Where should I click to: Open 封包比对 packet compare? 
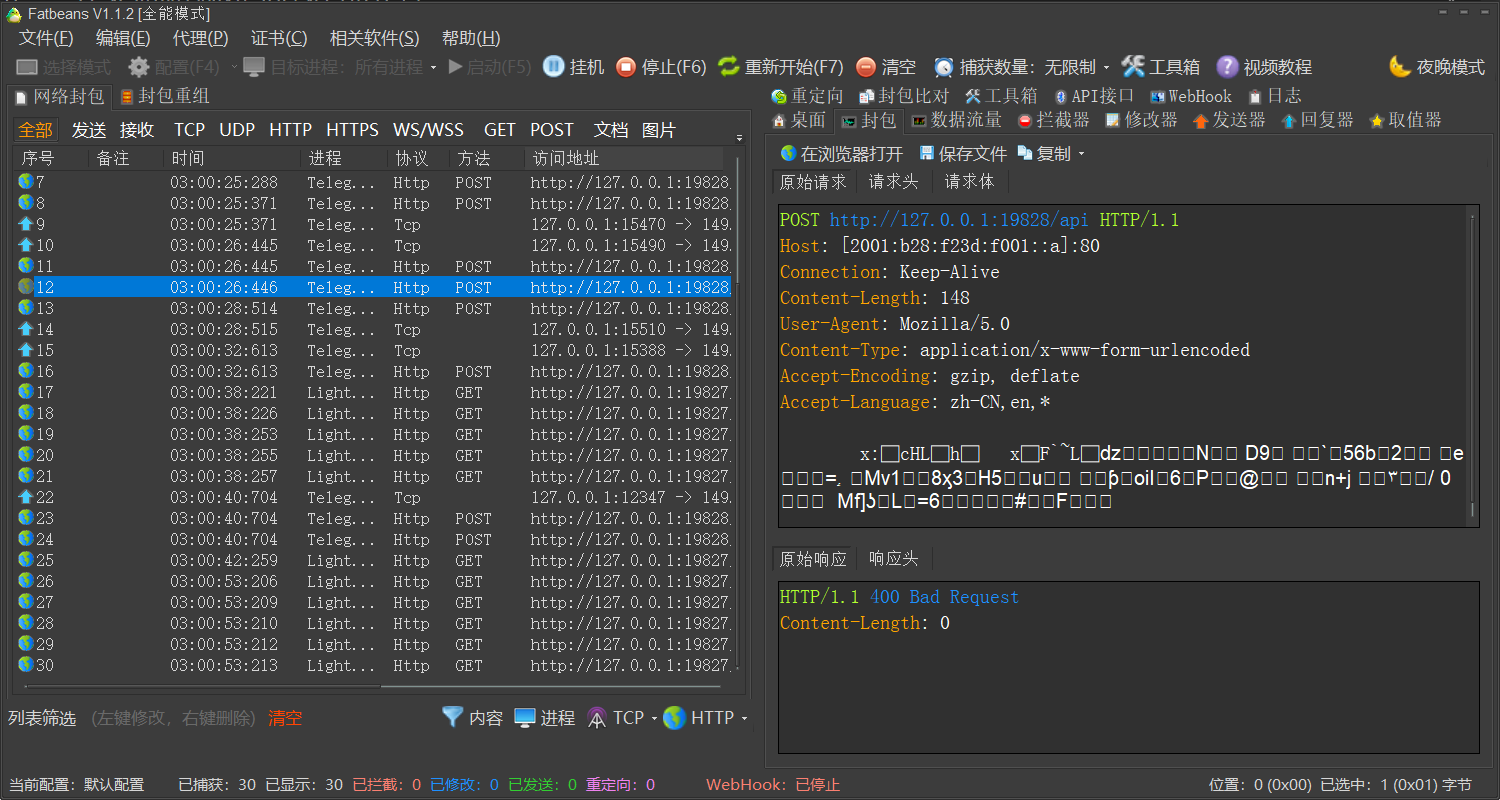(x=904, y=96)
